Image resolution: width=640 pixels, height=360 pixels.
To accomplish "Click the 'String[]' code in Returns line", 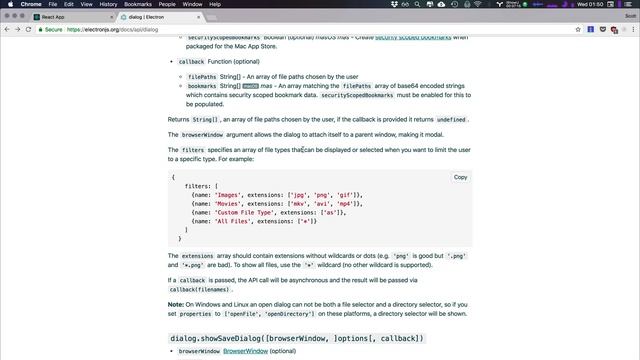I will [x=205, y=120].
